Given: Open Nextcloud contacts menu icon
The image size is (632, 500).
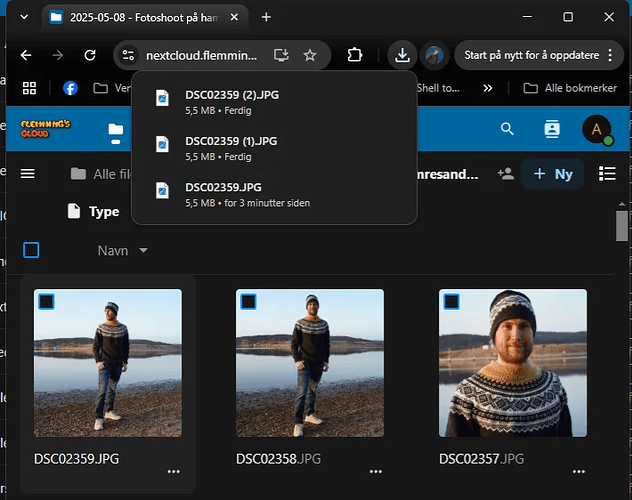Looking at the screenshot, I should click(551, 129).
